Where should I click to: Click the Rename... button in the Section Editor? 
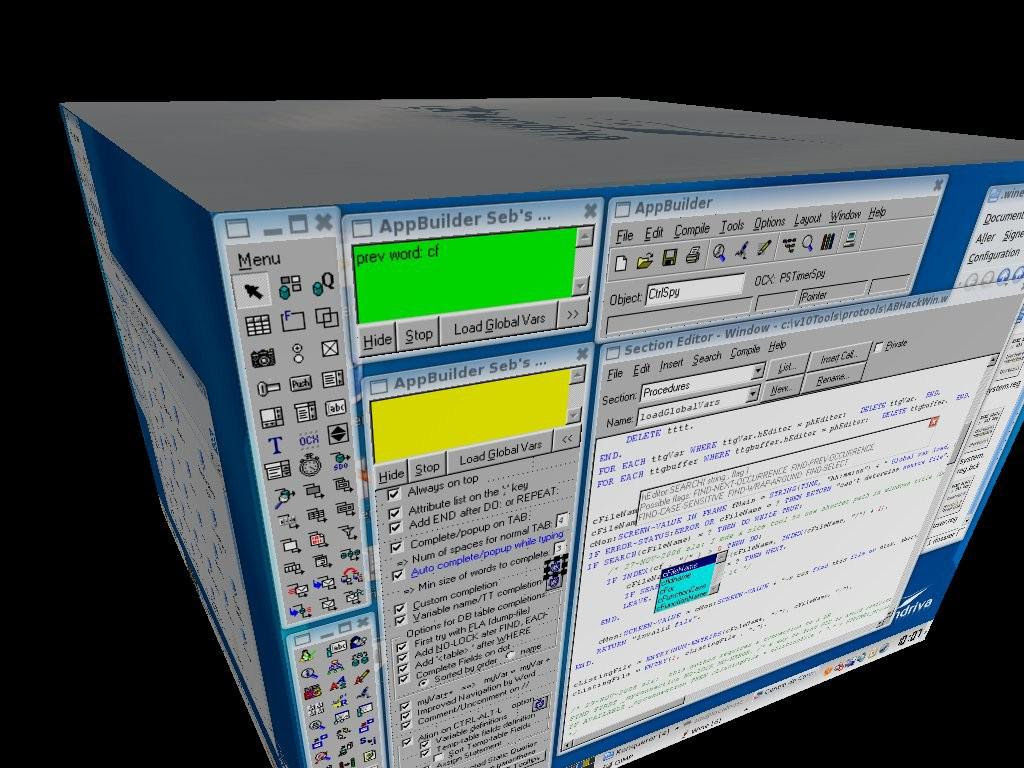pyautogui.click(x=832, y=379)
